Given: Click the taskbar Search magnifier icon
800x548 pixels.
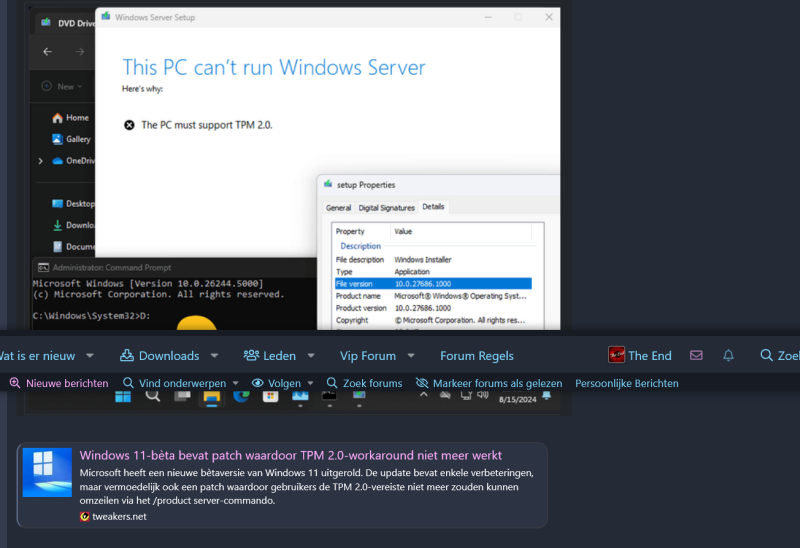Looking at the screenshot, I should coord(153,396).
